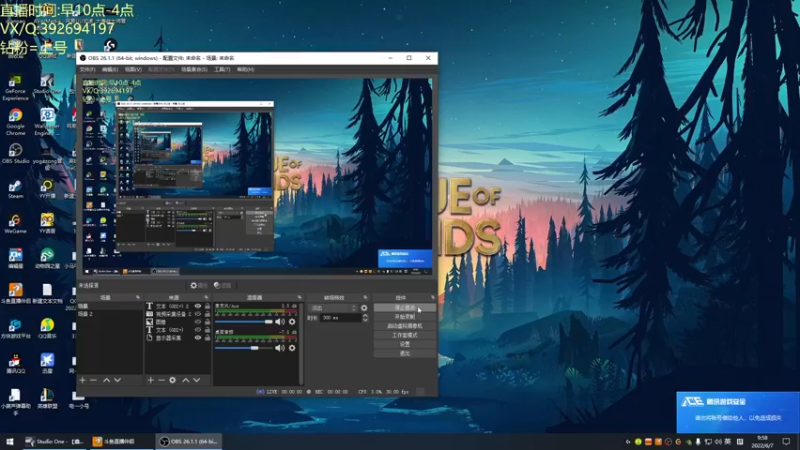This screenshot has height=450, width=800.
Task: Move source up in the source list
Action: [186, 380]
